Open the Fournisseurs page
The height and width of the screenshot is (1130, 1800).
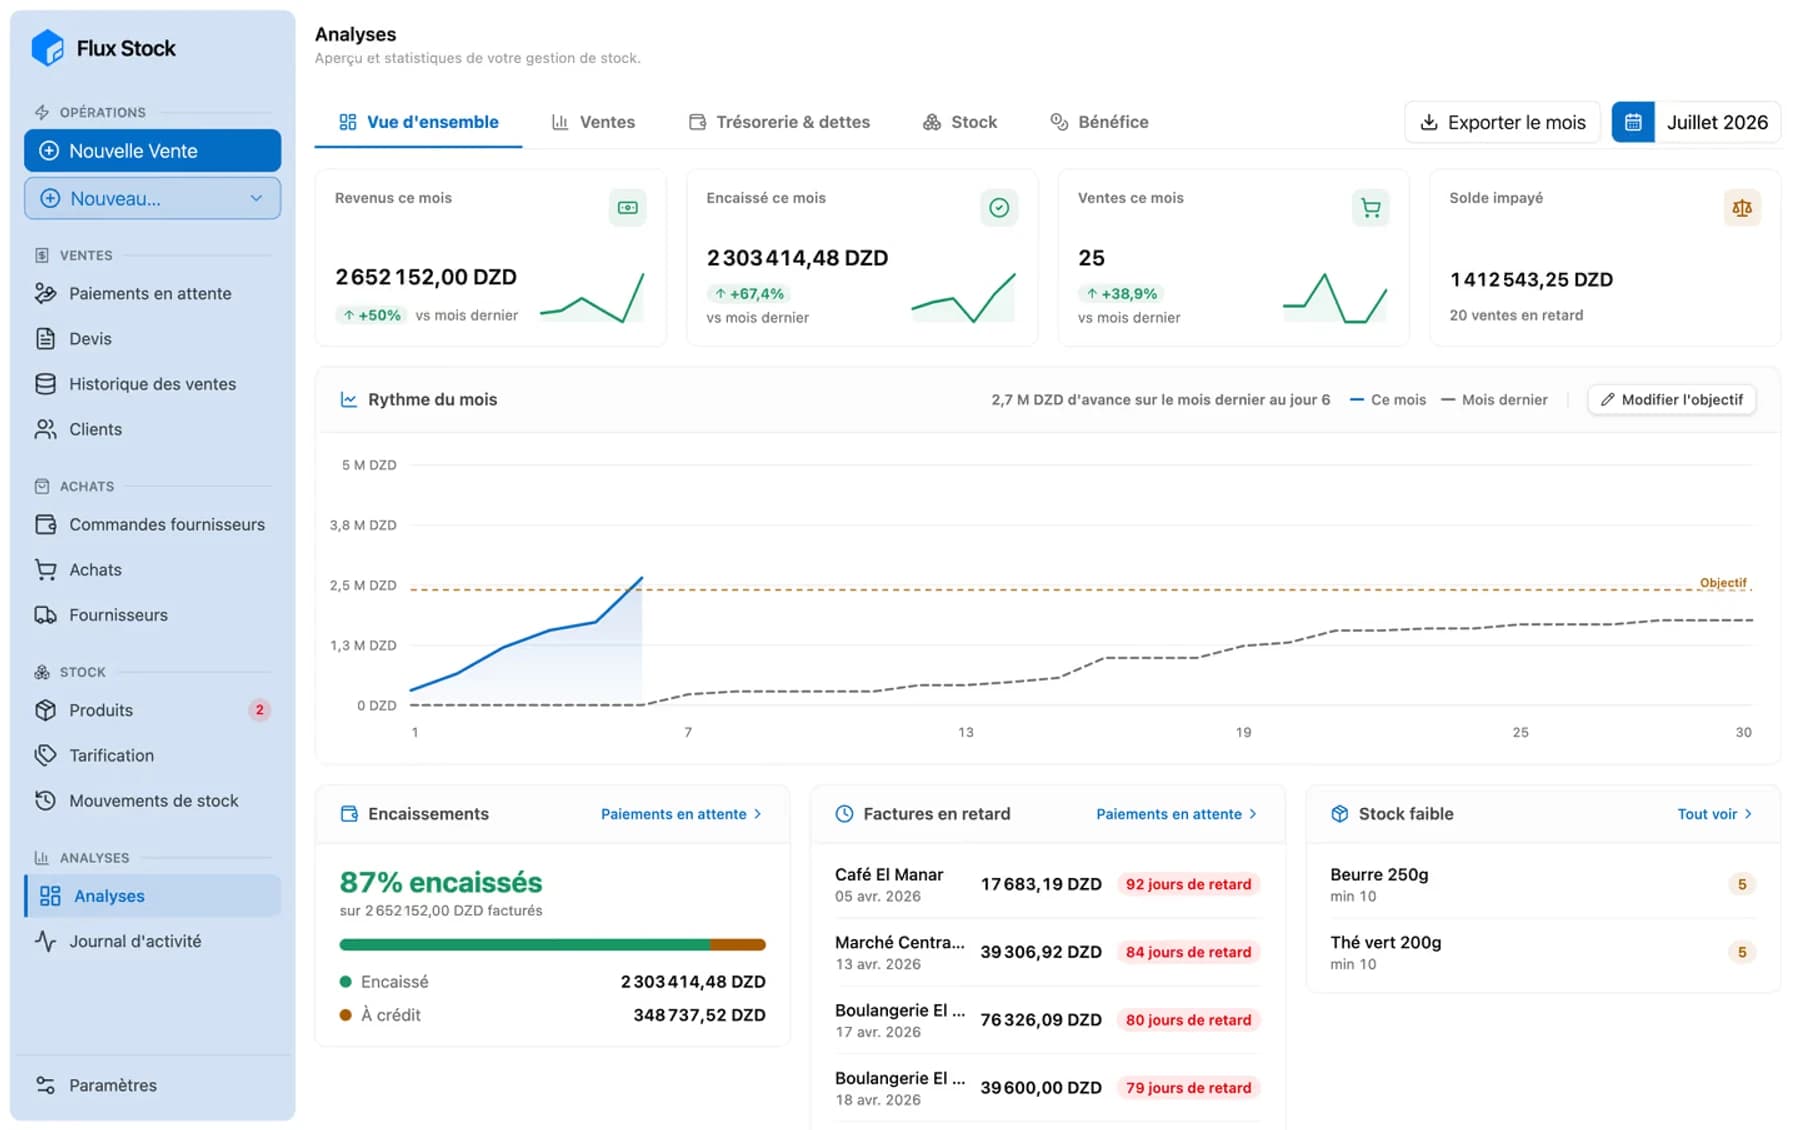[x=152, y=615]
